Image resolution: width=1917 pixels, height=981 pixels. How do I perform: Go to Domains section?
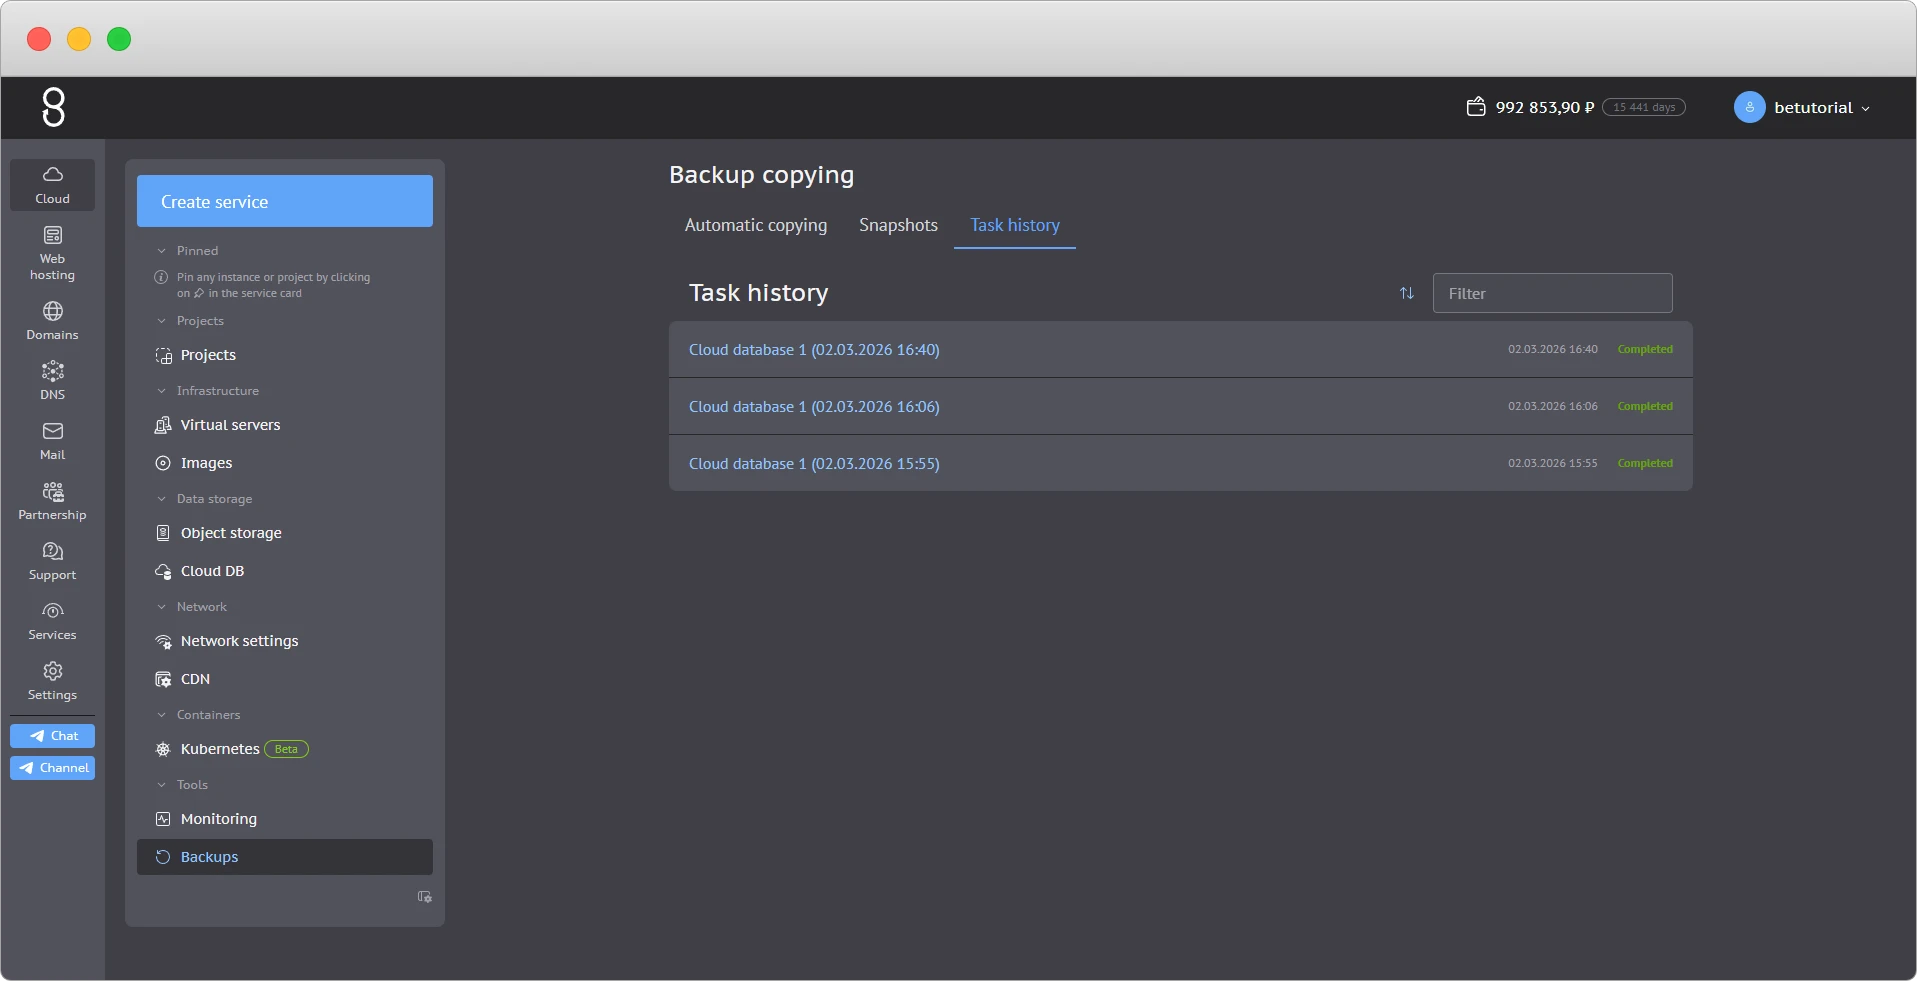tap(53, 321)
